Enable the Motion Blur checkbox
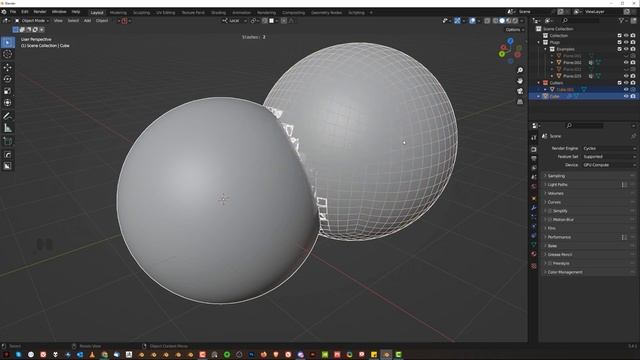640x360 pixels. pos(550,220)
